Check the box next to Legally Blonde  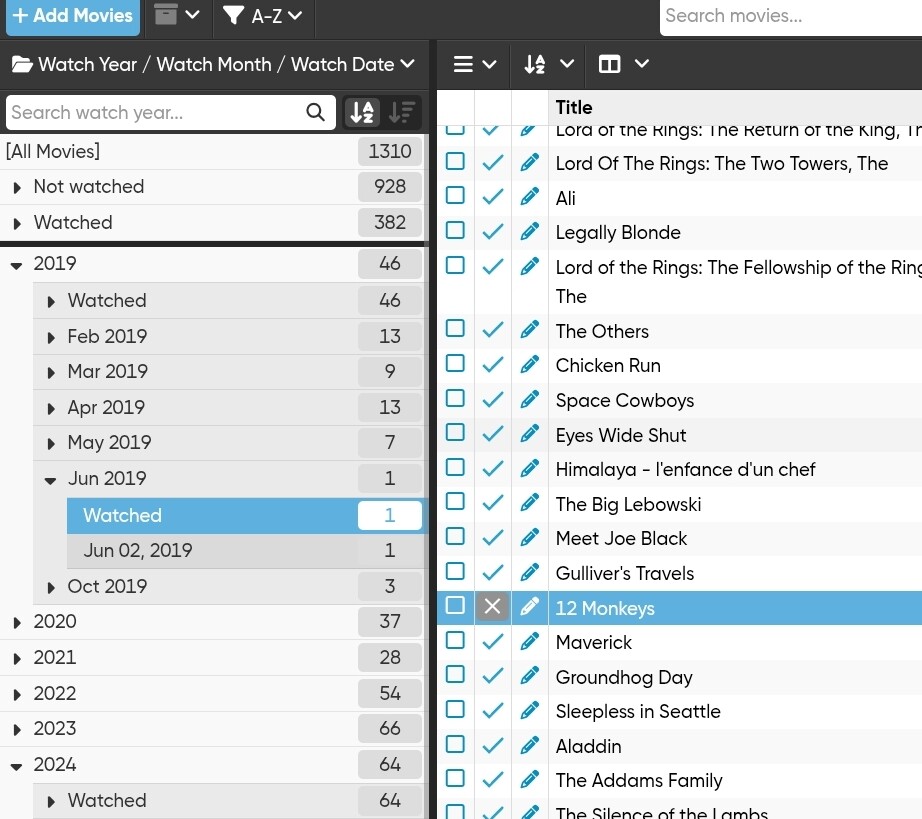tap(455, 231)
